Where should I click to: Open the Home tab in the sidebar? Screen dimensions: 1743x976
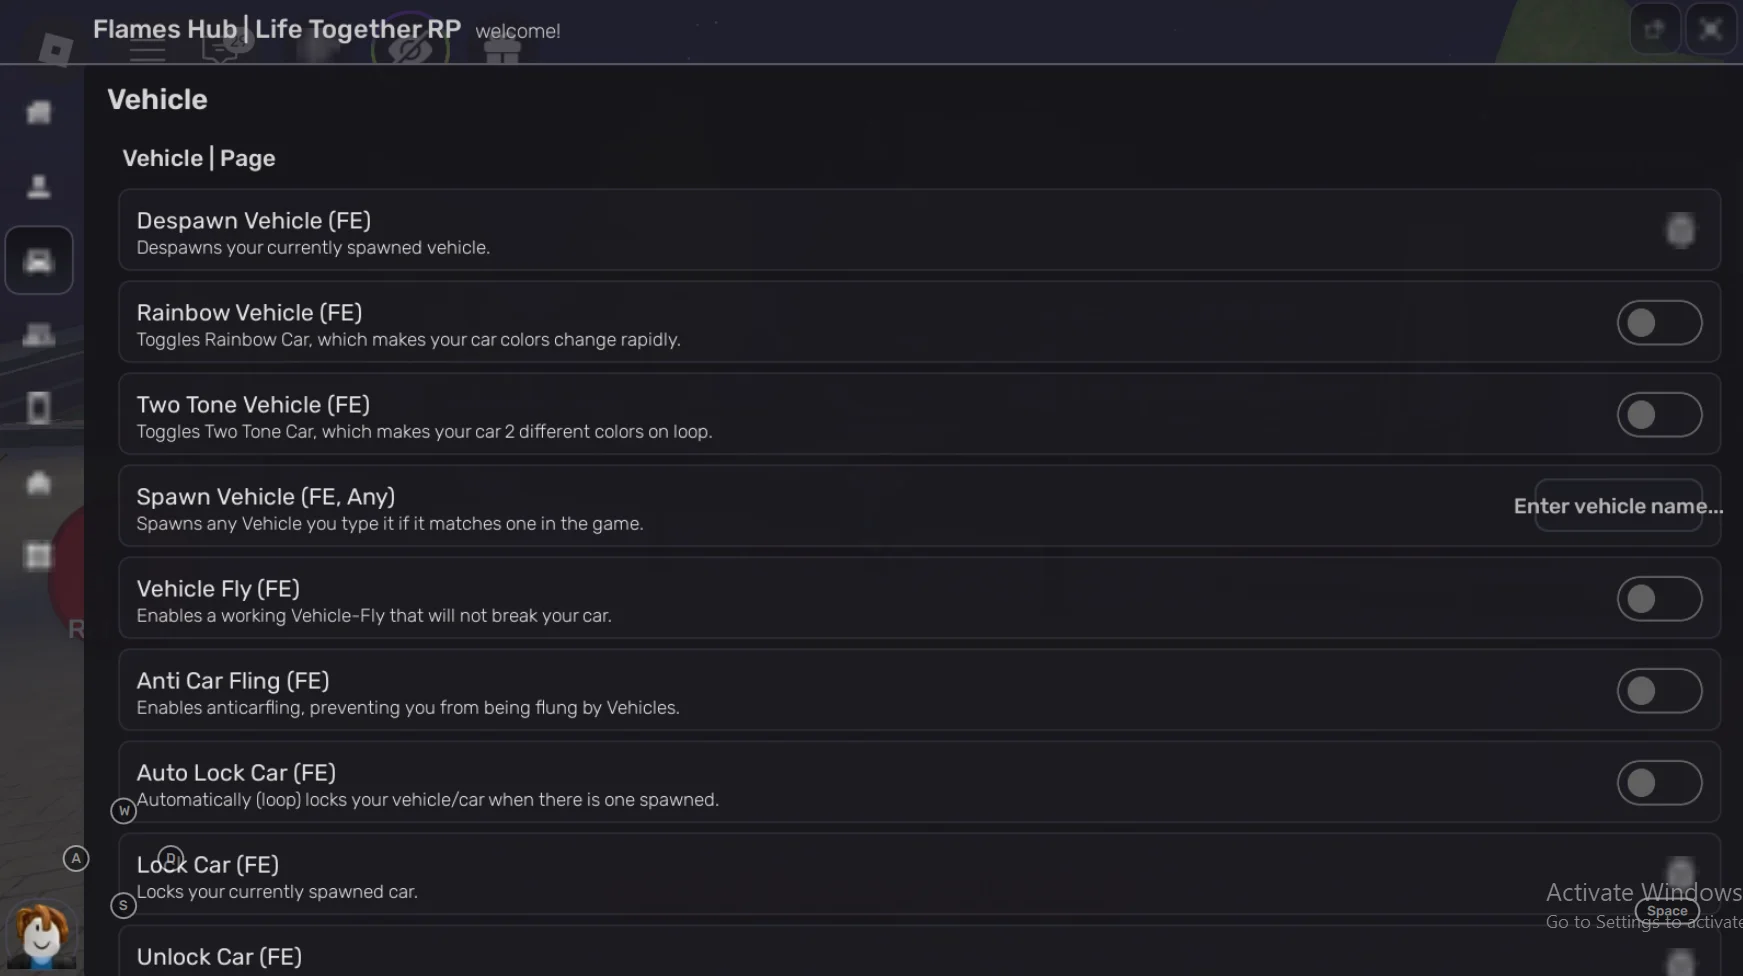pyautogui.click(x=39, y=112)
